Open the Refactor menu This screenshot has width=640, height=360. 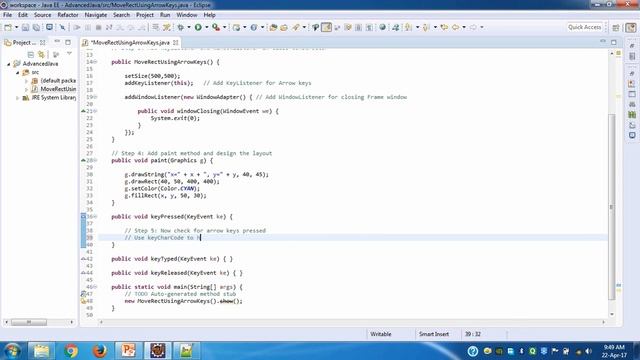click(68, 15)
